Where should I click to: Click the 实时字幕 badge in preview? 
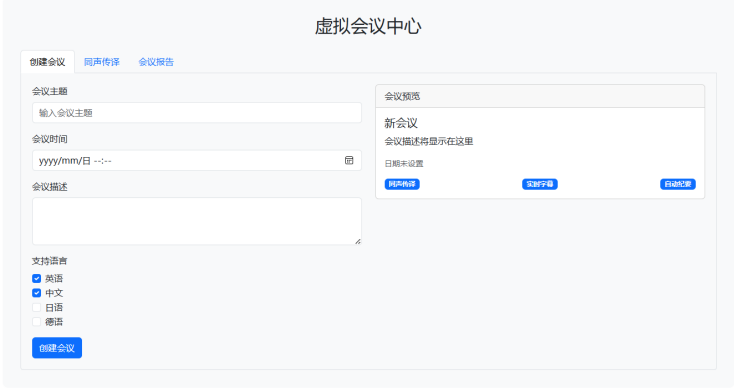pos(540,184)
